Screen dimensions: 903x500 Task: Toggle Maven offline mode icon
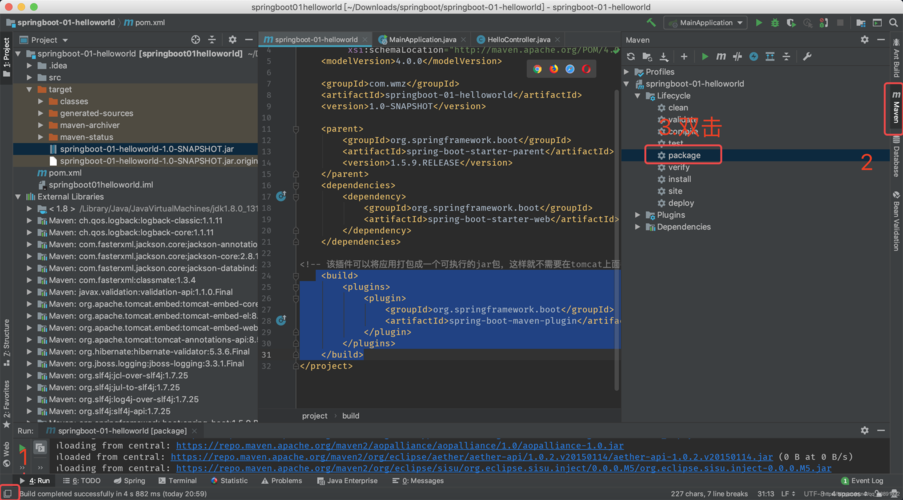(x=737, y=56)
